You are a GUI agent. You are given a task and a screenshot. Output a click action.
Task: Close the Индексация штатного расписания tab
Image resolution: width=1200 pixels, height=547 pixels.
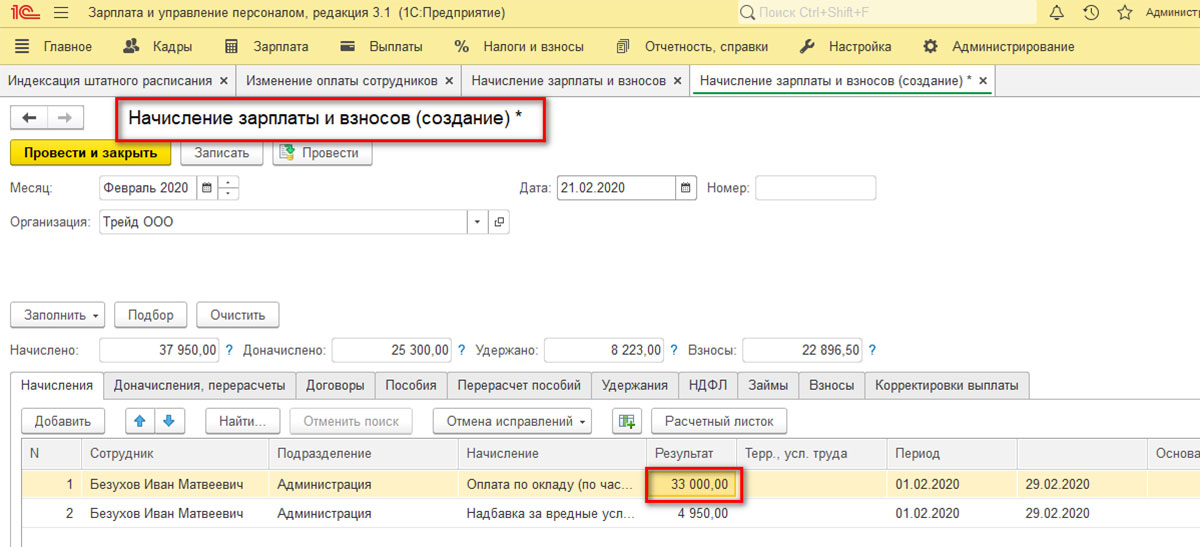coord(224,80)
